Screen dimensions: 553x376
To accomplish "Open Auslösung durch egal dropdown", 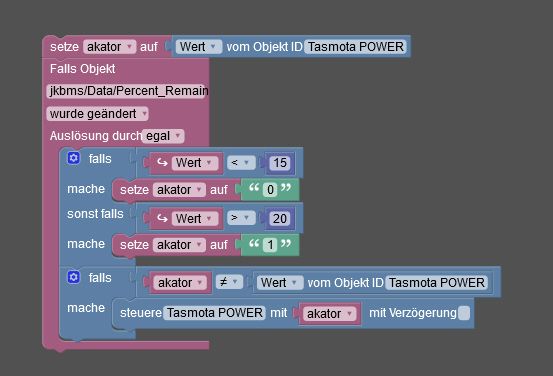I will click(x=163, y=136).
